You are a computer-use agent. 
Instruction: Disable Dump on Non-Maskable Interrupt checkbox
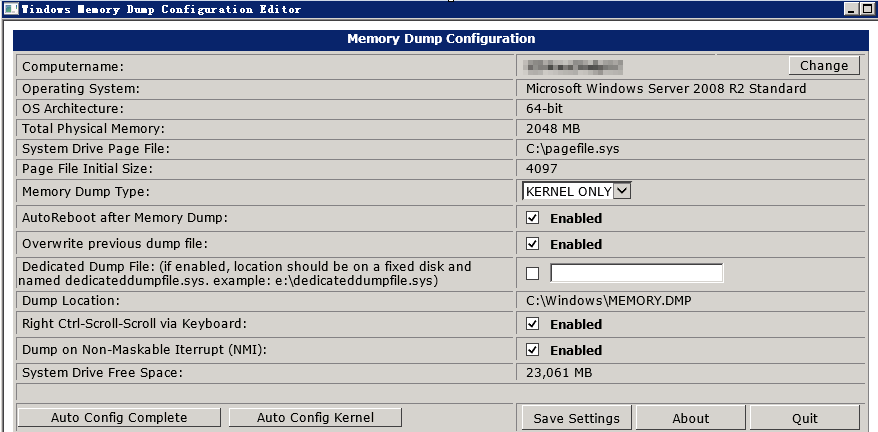click(x=533, y=350)
